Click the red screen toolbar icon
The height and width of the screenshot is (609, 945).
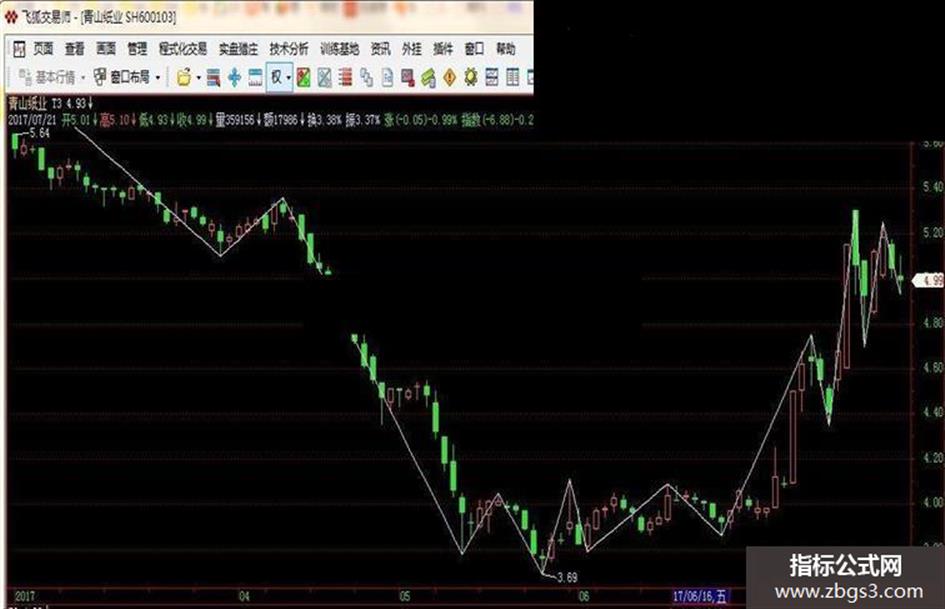(x=408, y=77)
